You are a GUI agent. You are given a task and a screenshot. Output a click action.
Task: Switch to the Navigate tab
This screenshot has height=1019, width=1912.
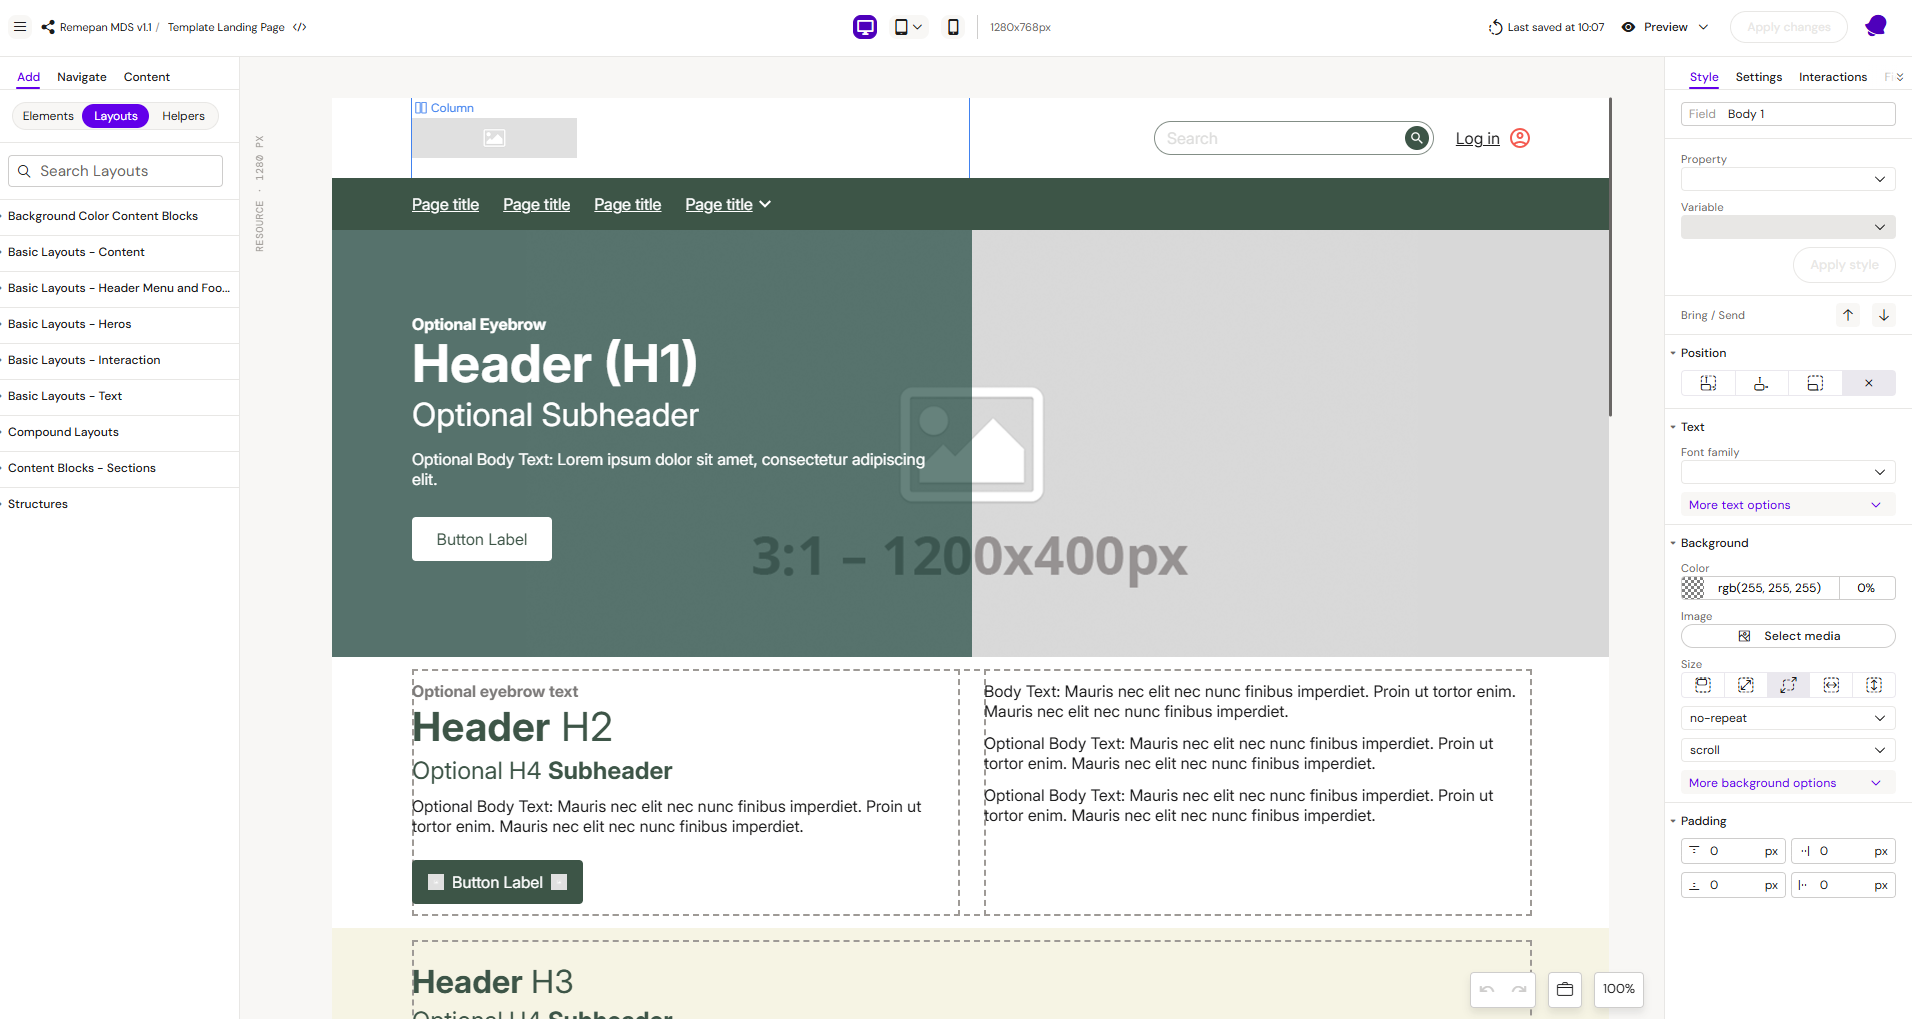tap(82, 77)
